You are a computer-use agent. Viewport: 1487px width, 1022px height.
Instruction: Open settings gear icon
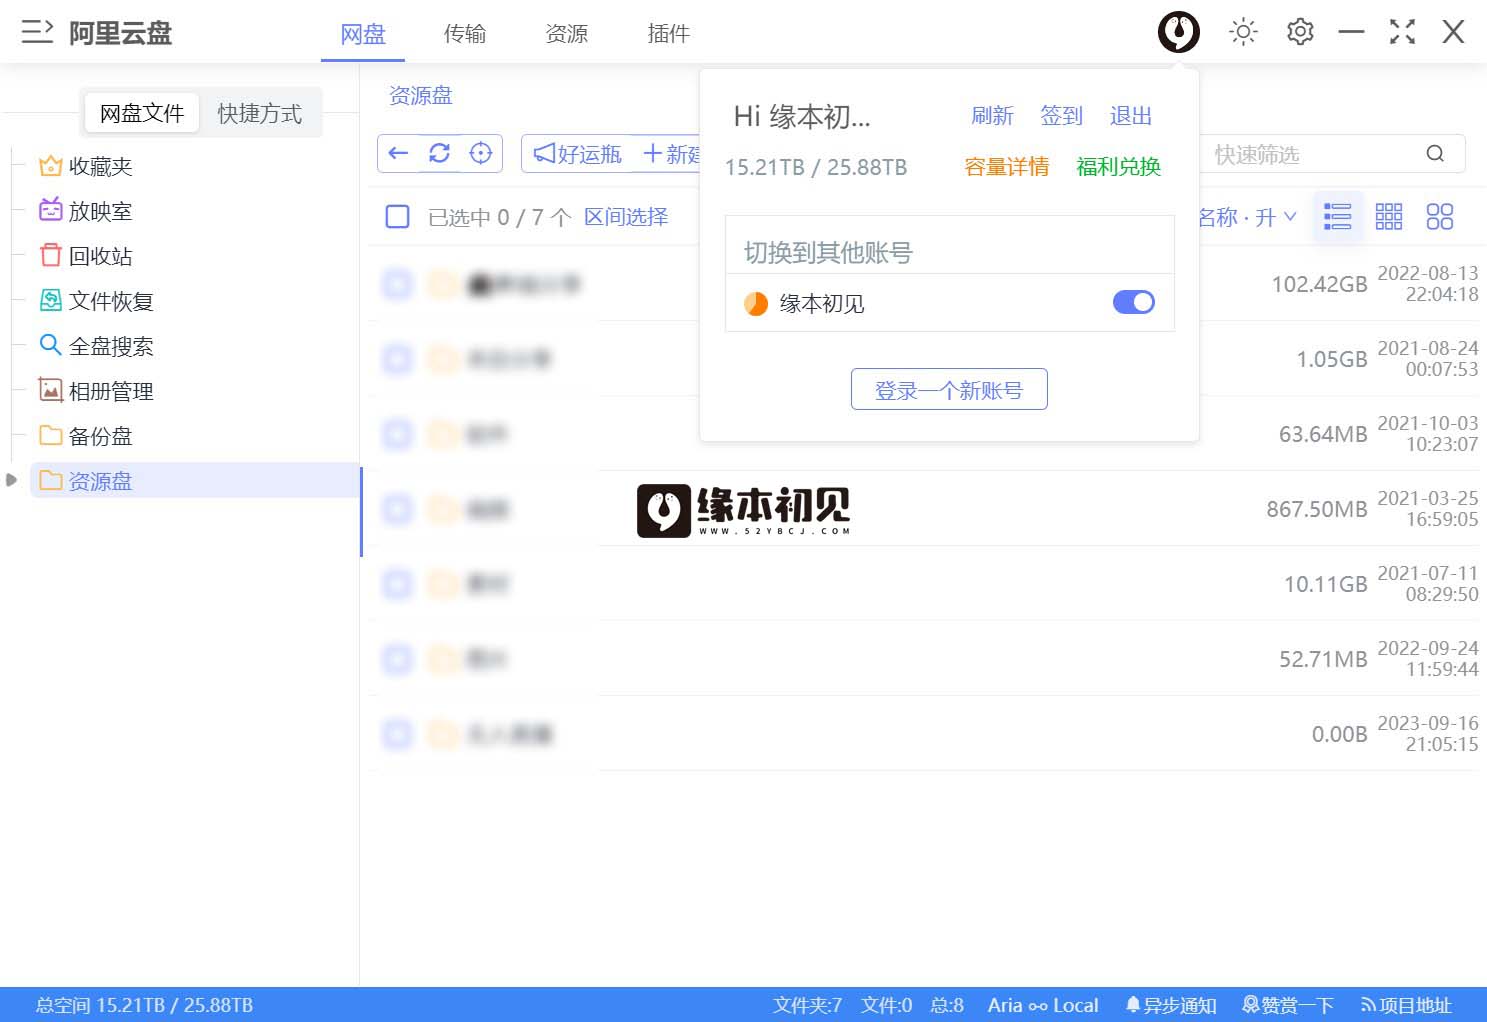[1300, 32]
